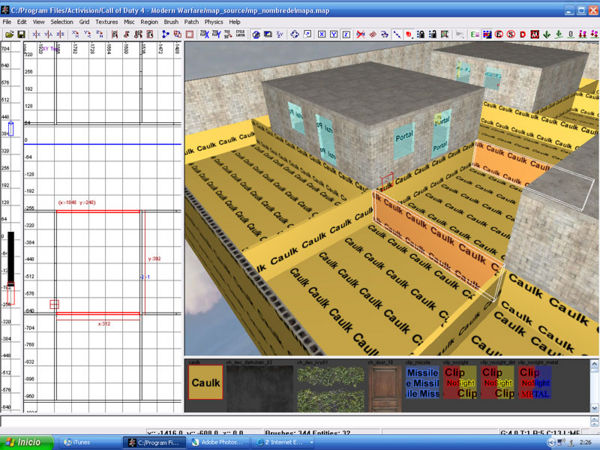Switch to Adobe Photoshop taskbar button
Viewport: 600px width, 450px height.
click(219, 442)
